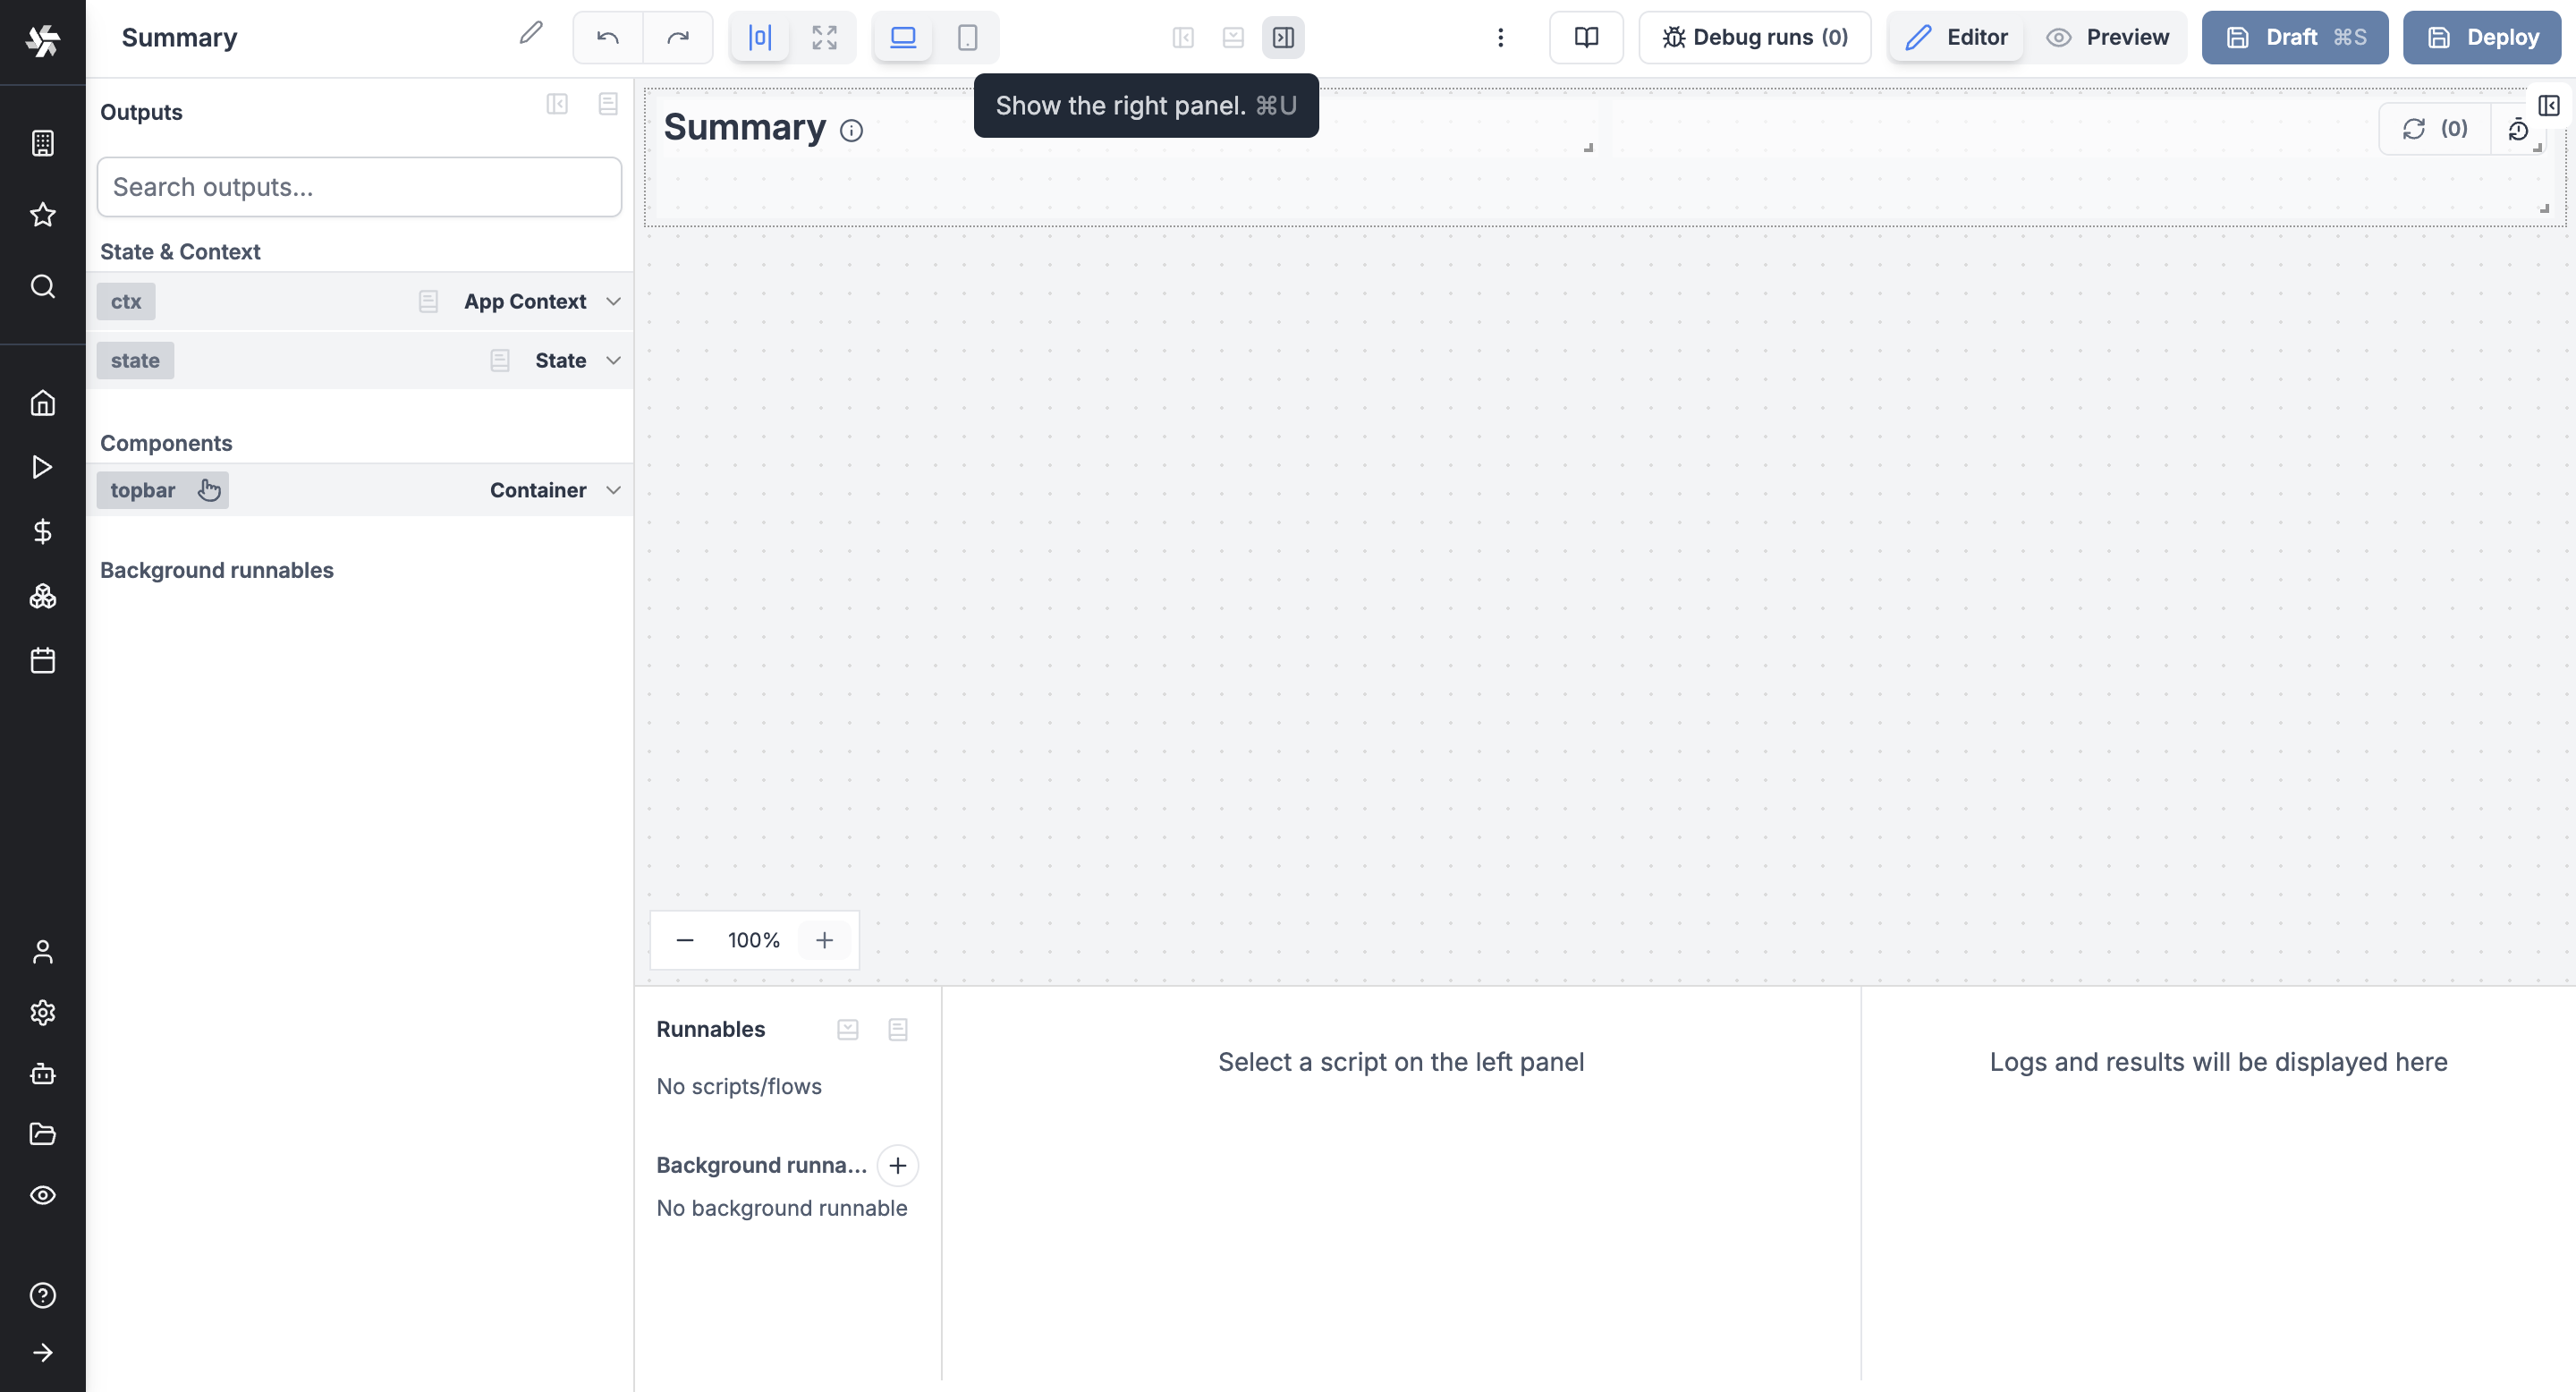2576x1392 pixels.
Task: Click the zoom increase plus button
Action: (825, 939)
